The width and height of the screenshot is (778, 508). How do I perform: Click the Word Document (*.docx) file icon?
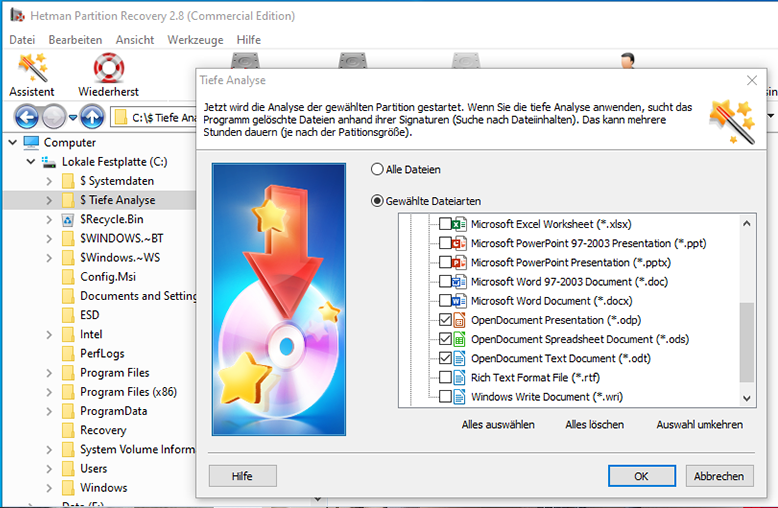pos(459,301)
